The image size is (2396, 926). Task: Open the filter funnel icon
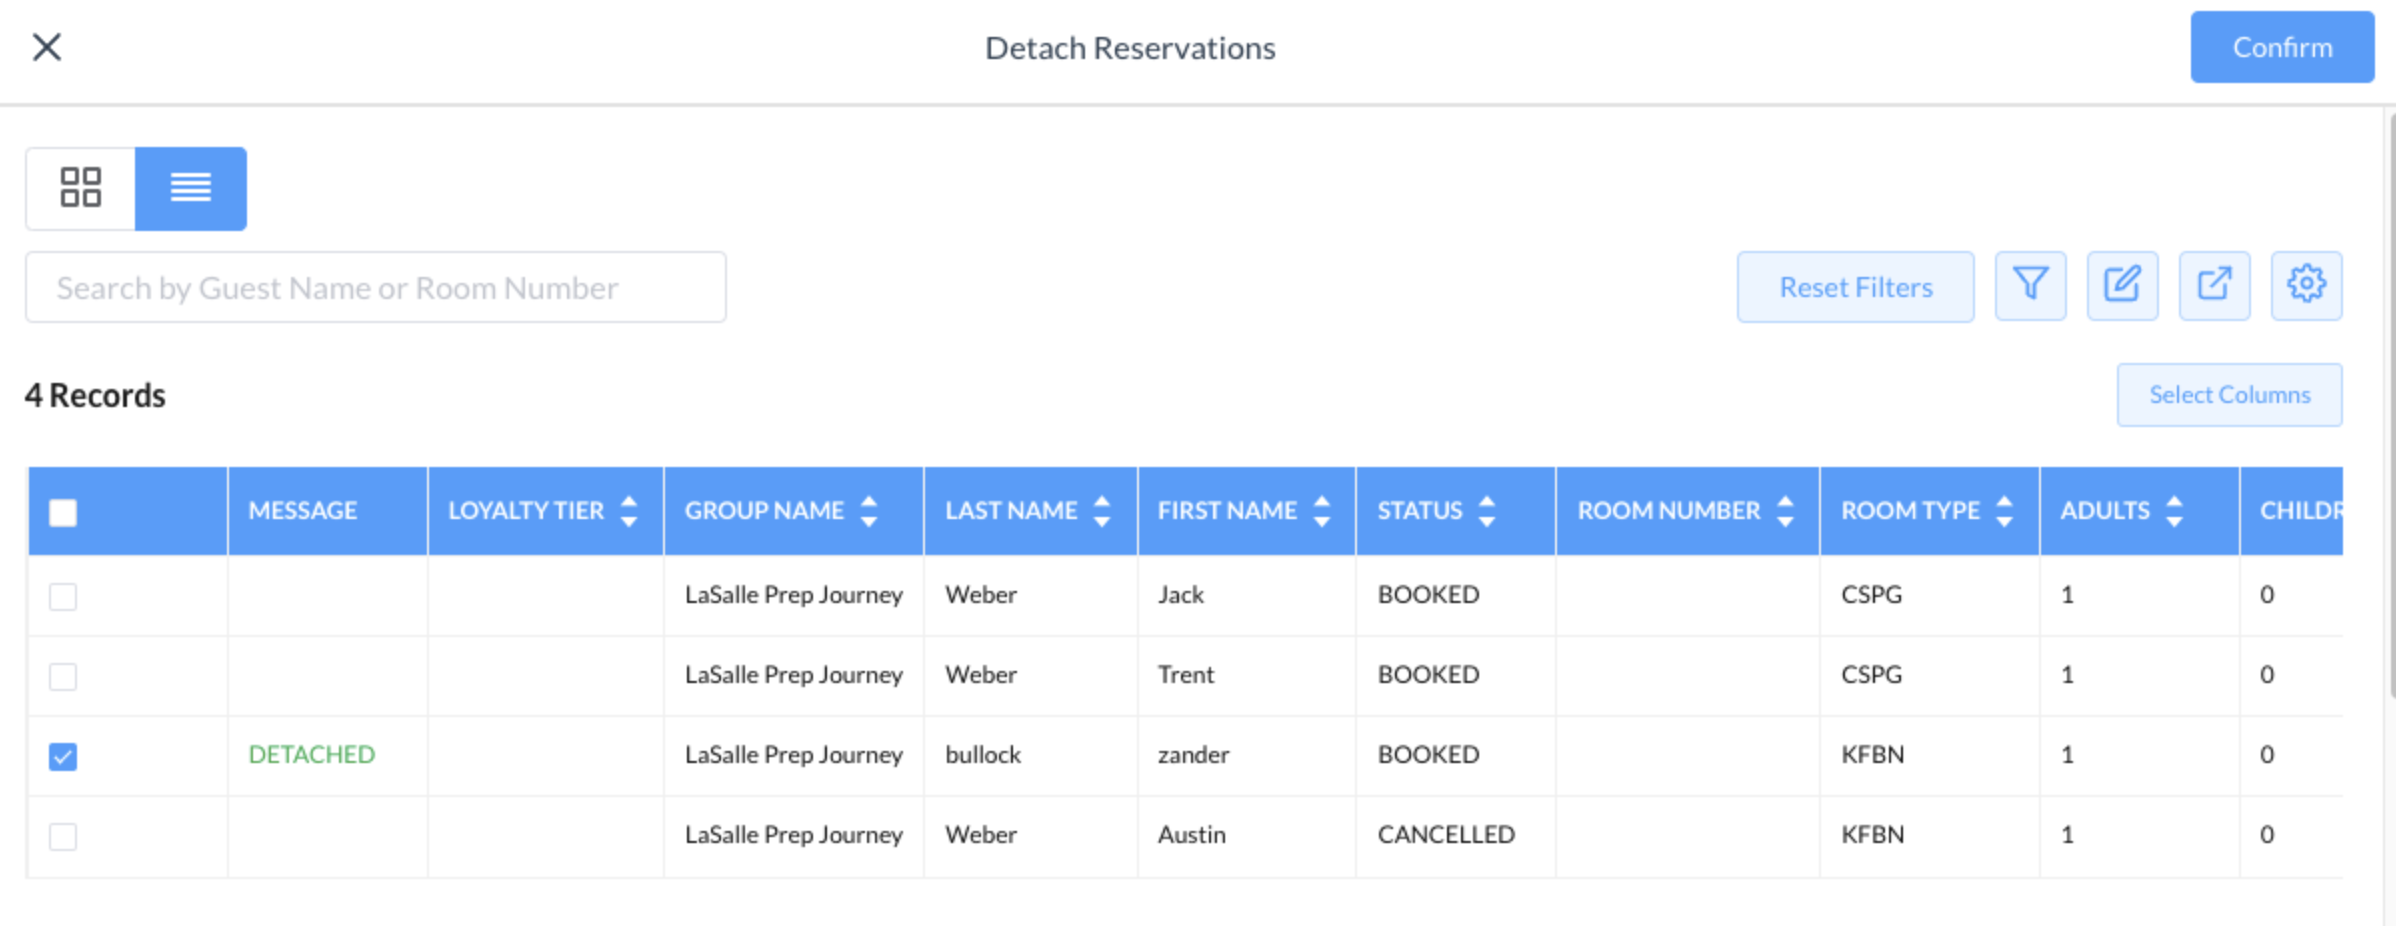(2030, 286)
